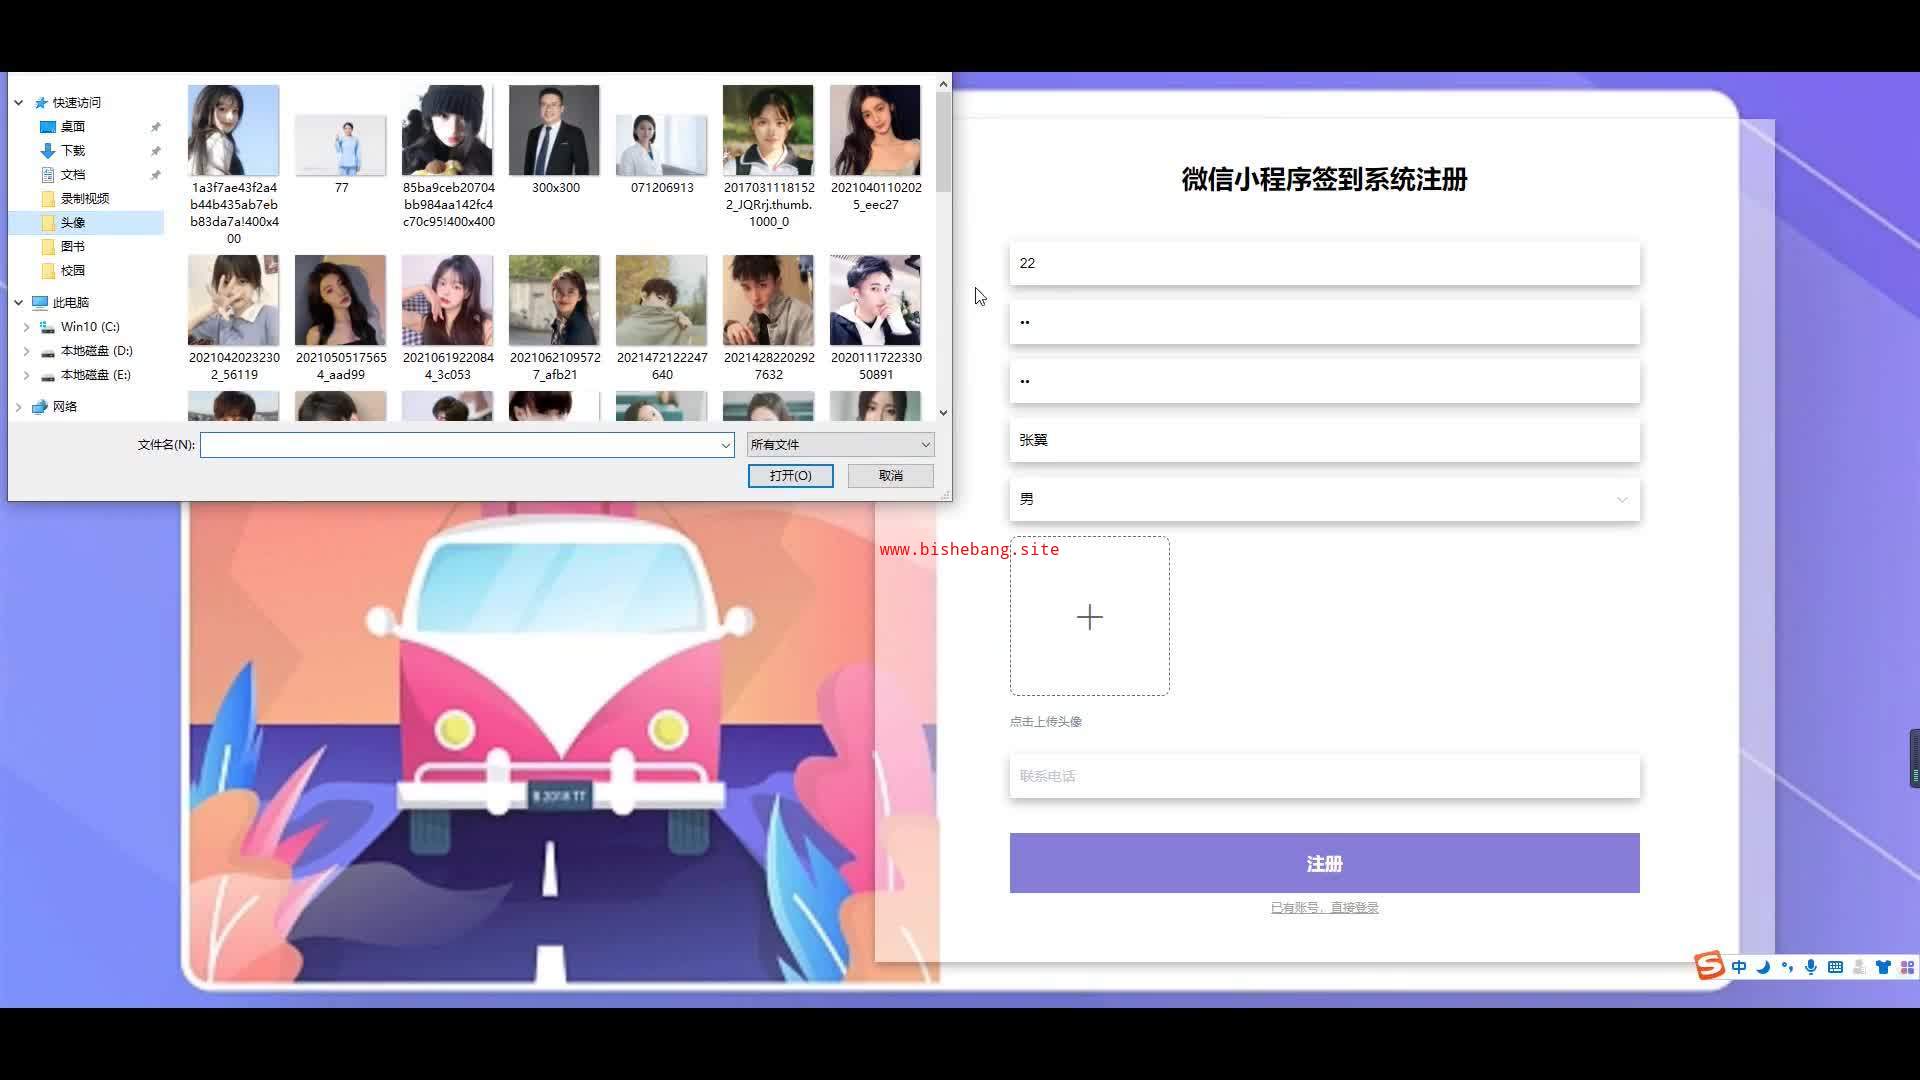Open the gender dropdown showing 男
The height and width of the screenshot is (1080, 1920).
click(x=1324, y=499)
